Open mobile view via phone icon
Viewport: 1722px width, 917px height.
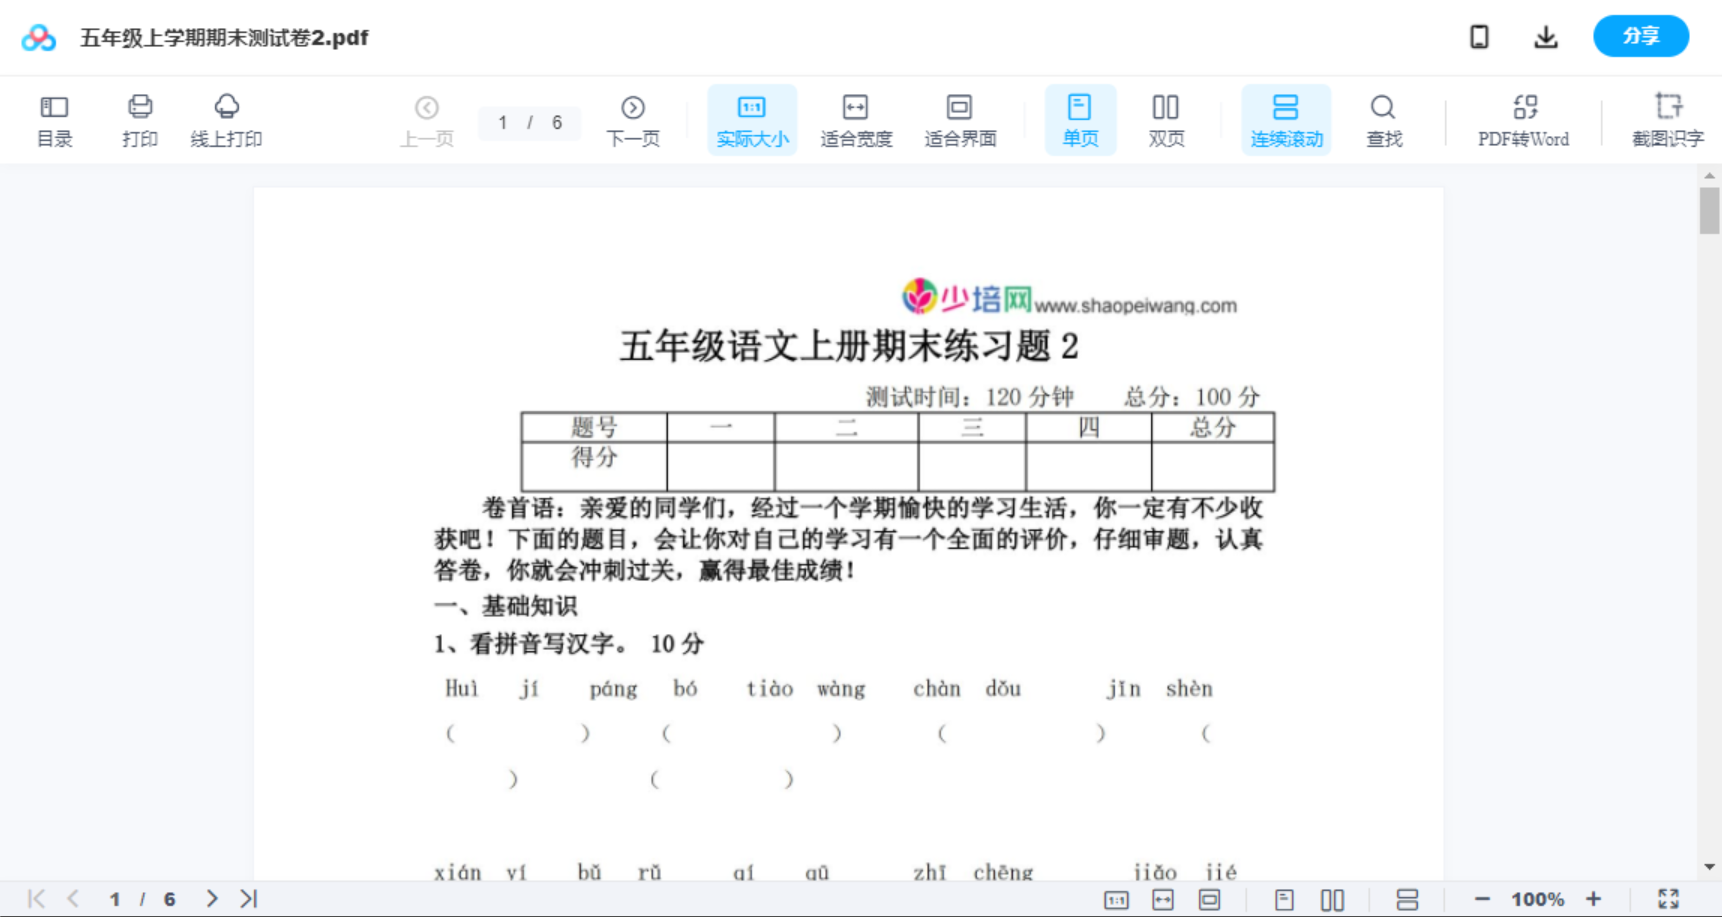1479,36
